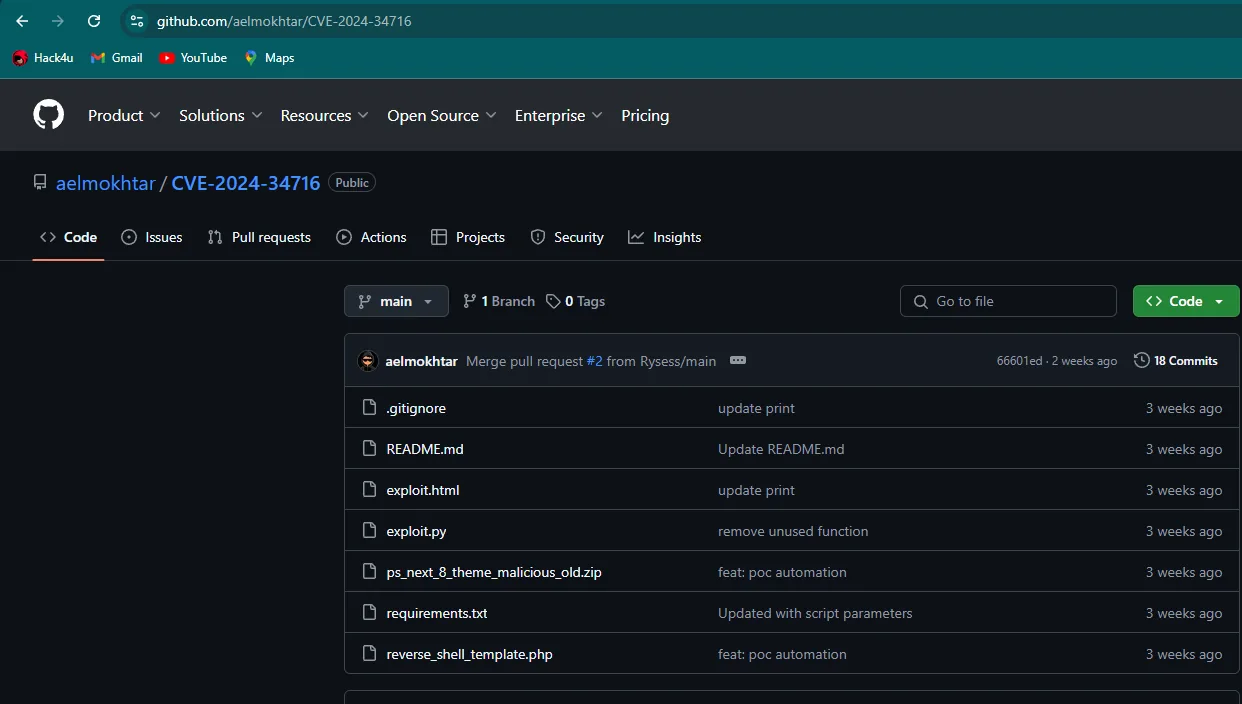Click the file icon next to .gitignore
Screen dimensions: 1242x704
(x=369, y=408)
